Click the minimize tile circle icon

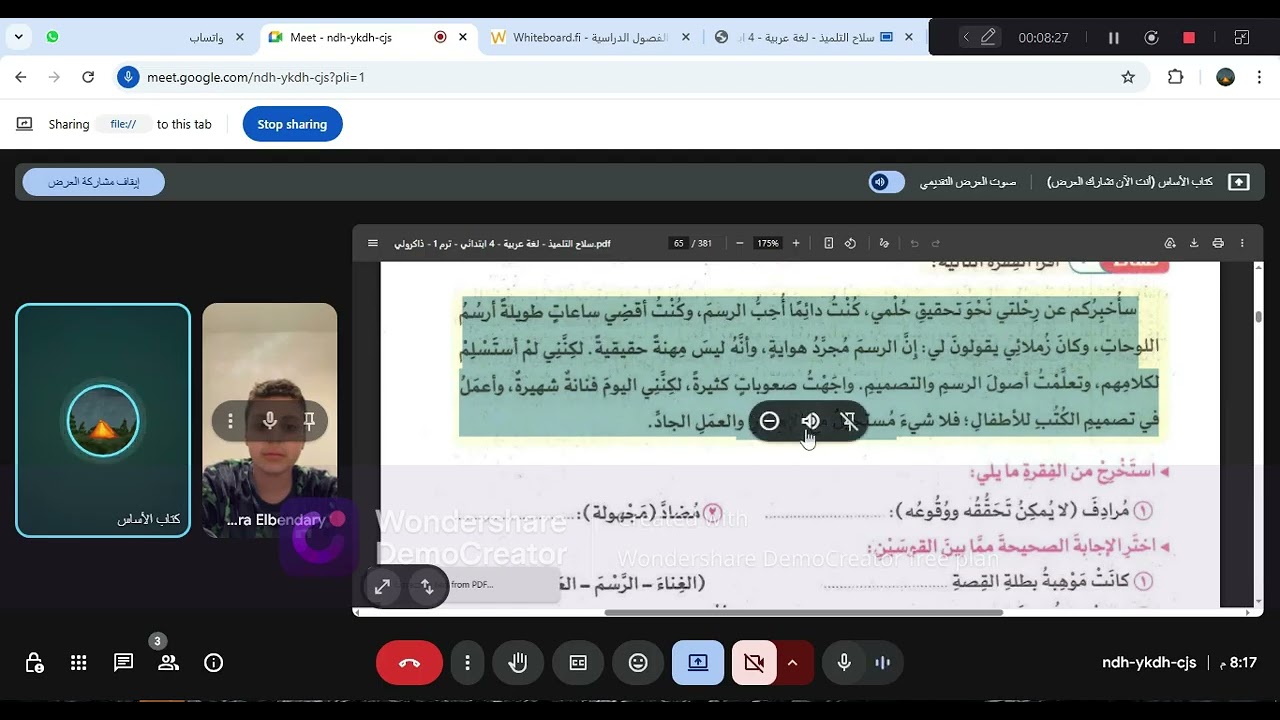(769, 421)
